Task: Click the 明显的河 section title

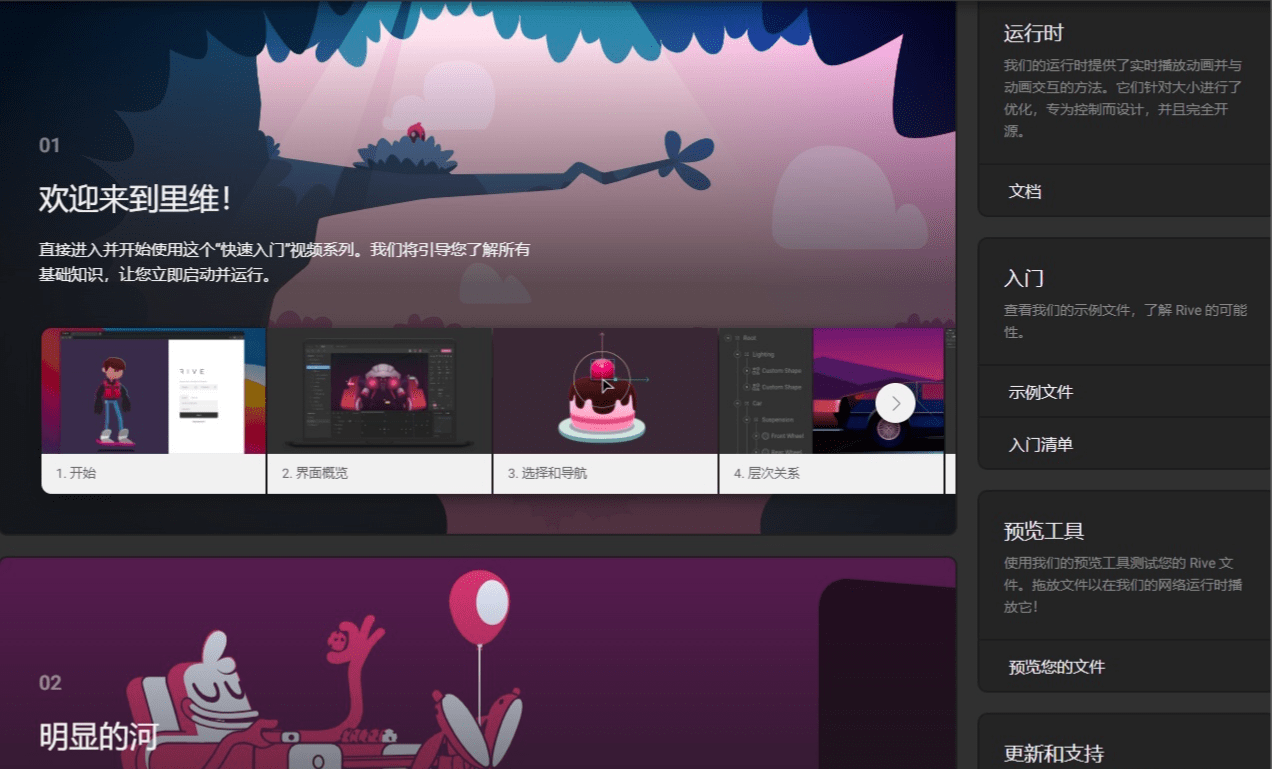Action: (x=98, y=736)
